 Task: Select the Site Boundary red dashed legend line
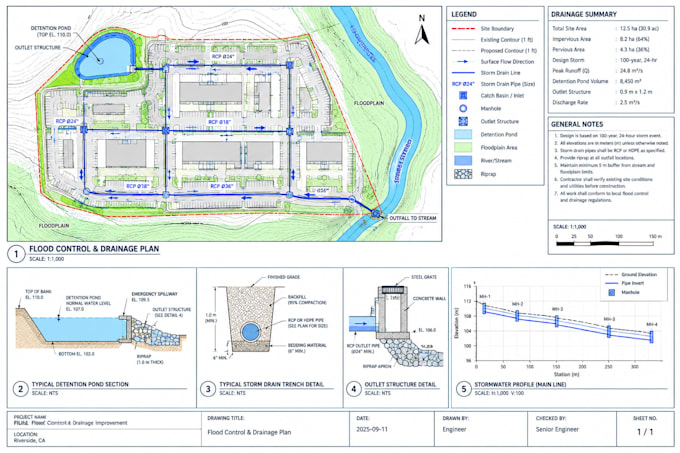click(x=463, y=29)
